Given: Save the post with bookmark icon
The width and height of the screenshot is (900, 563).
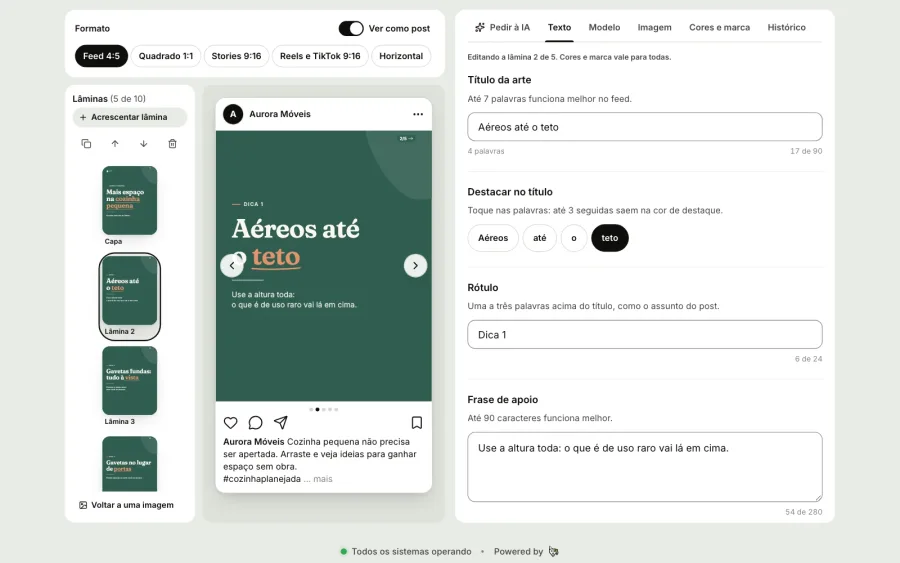Looking at the screenshot, I should pyautogui.click(x=417, y=423).
